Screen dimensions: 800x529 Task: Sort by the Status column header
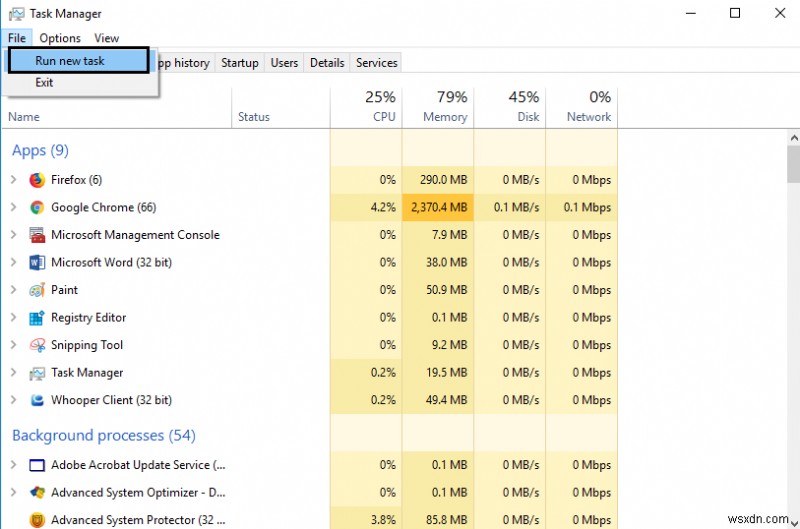pyautogui.click(x=281, y=108)
